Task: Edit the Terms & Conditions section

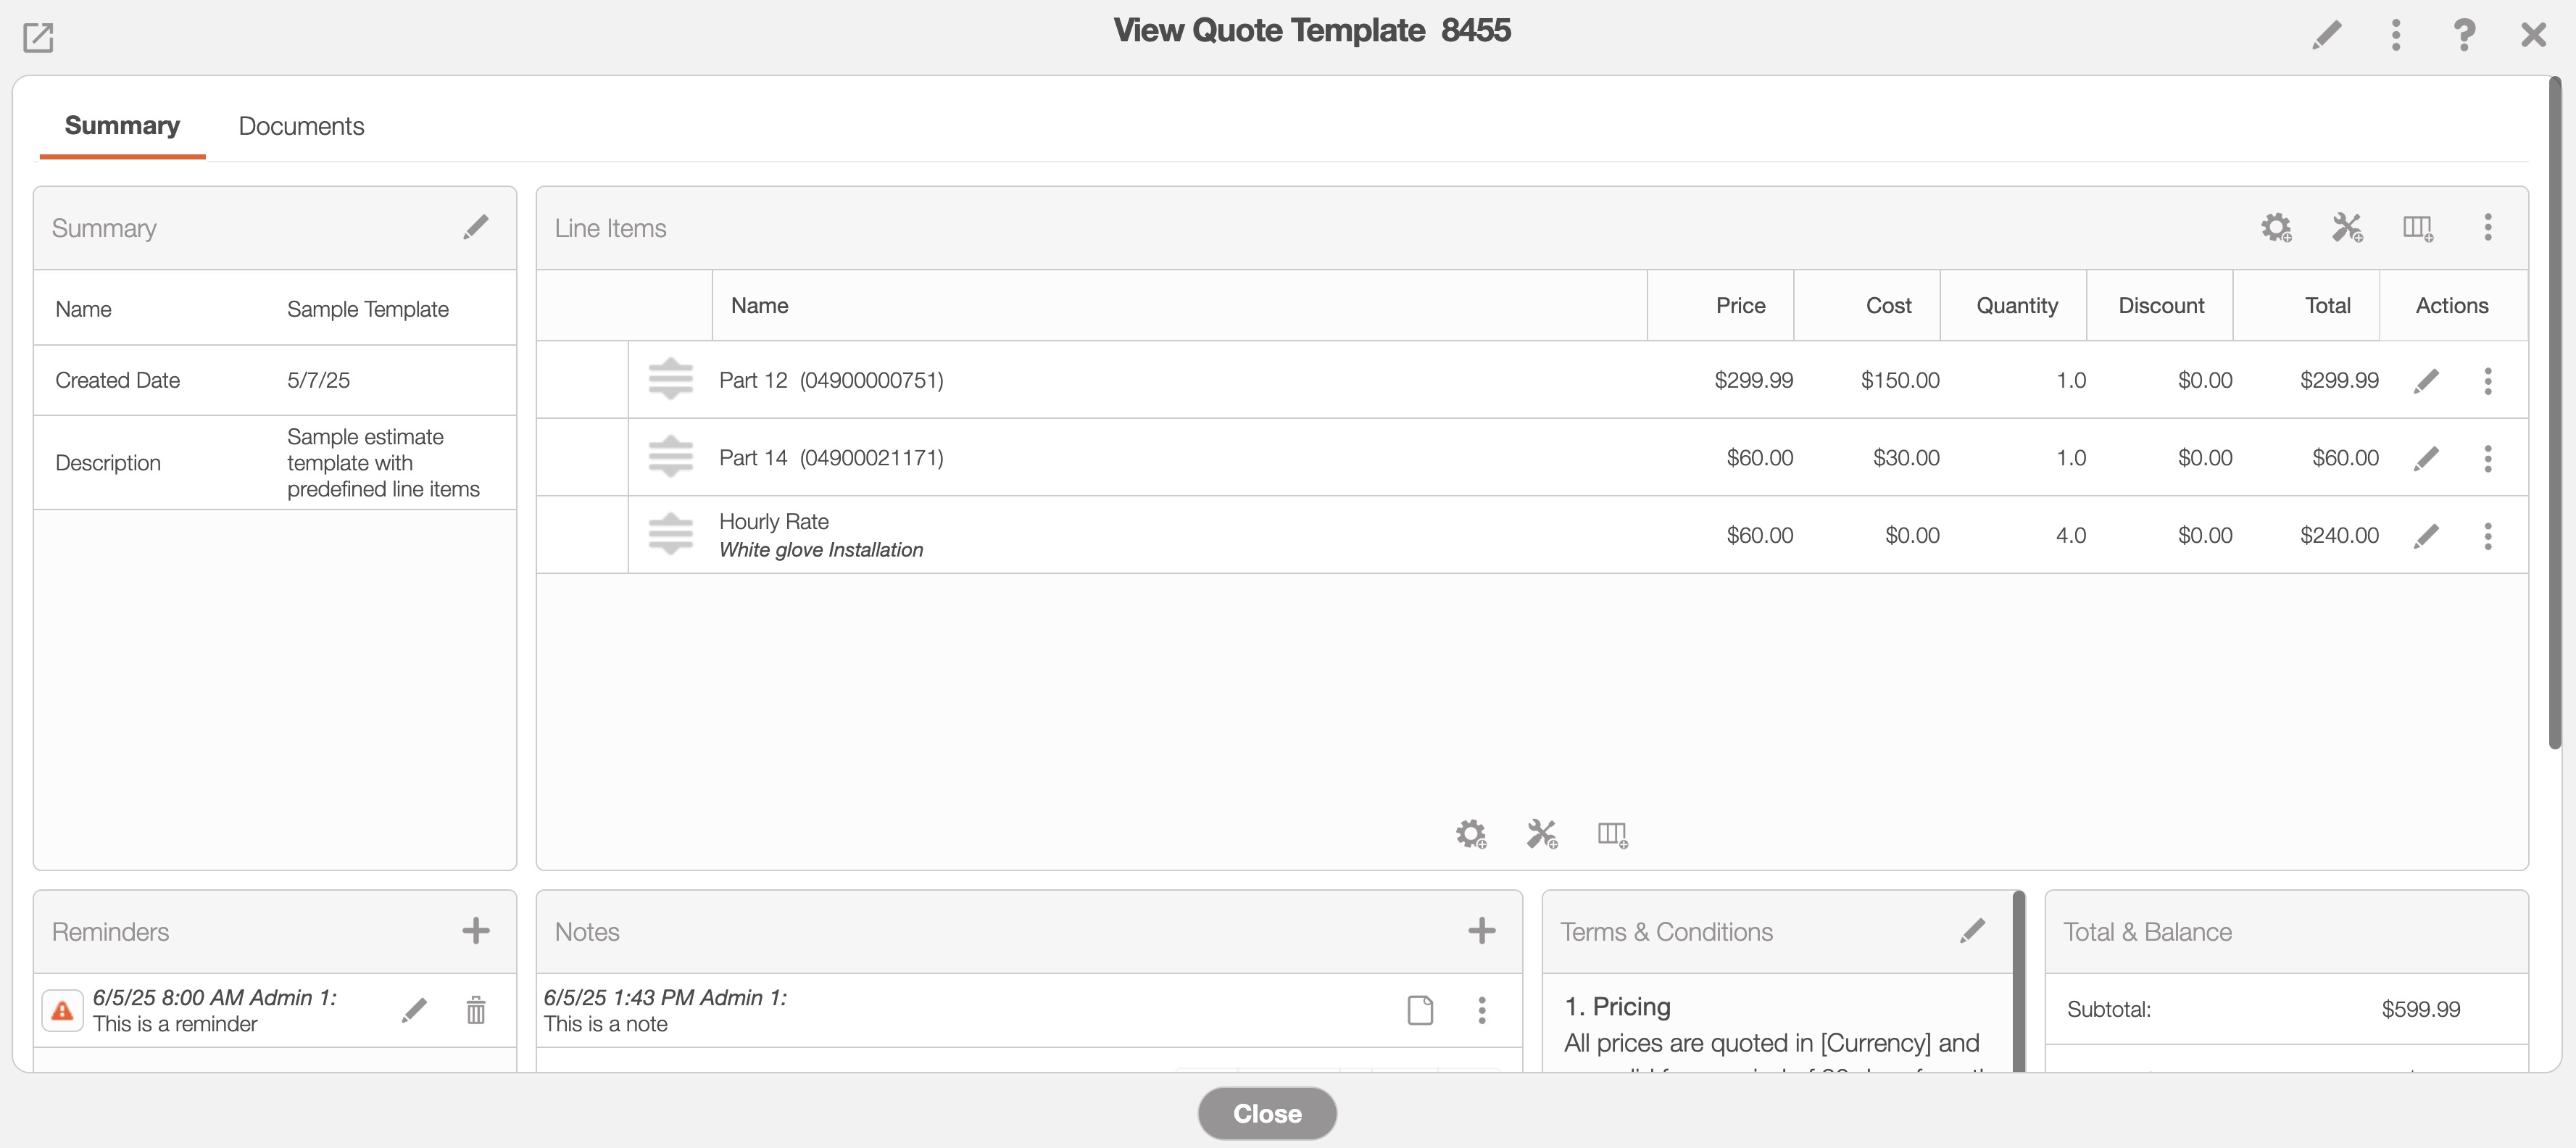Action: (x=1972, y=931)
